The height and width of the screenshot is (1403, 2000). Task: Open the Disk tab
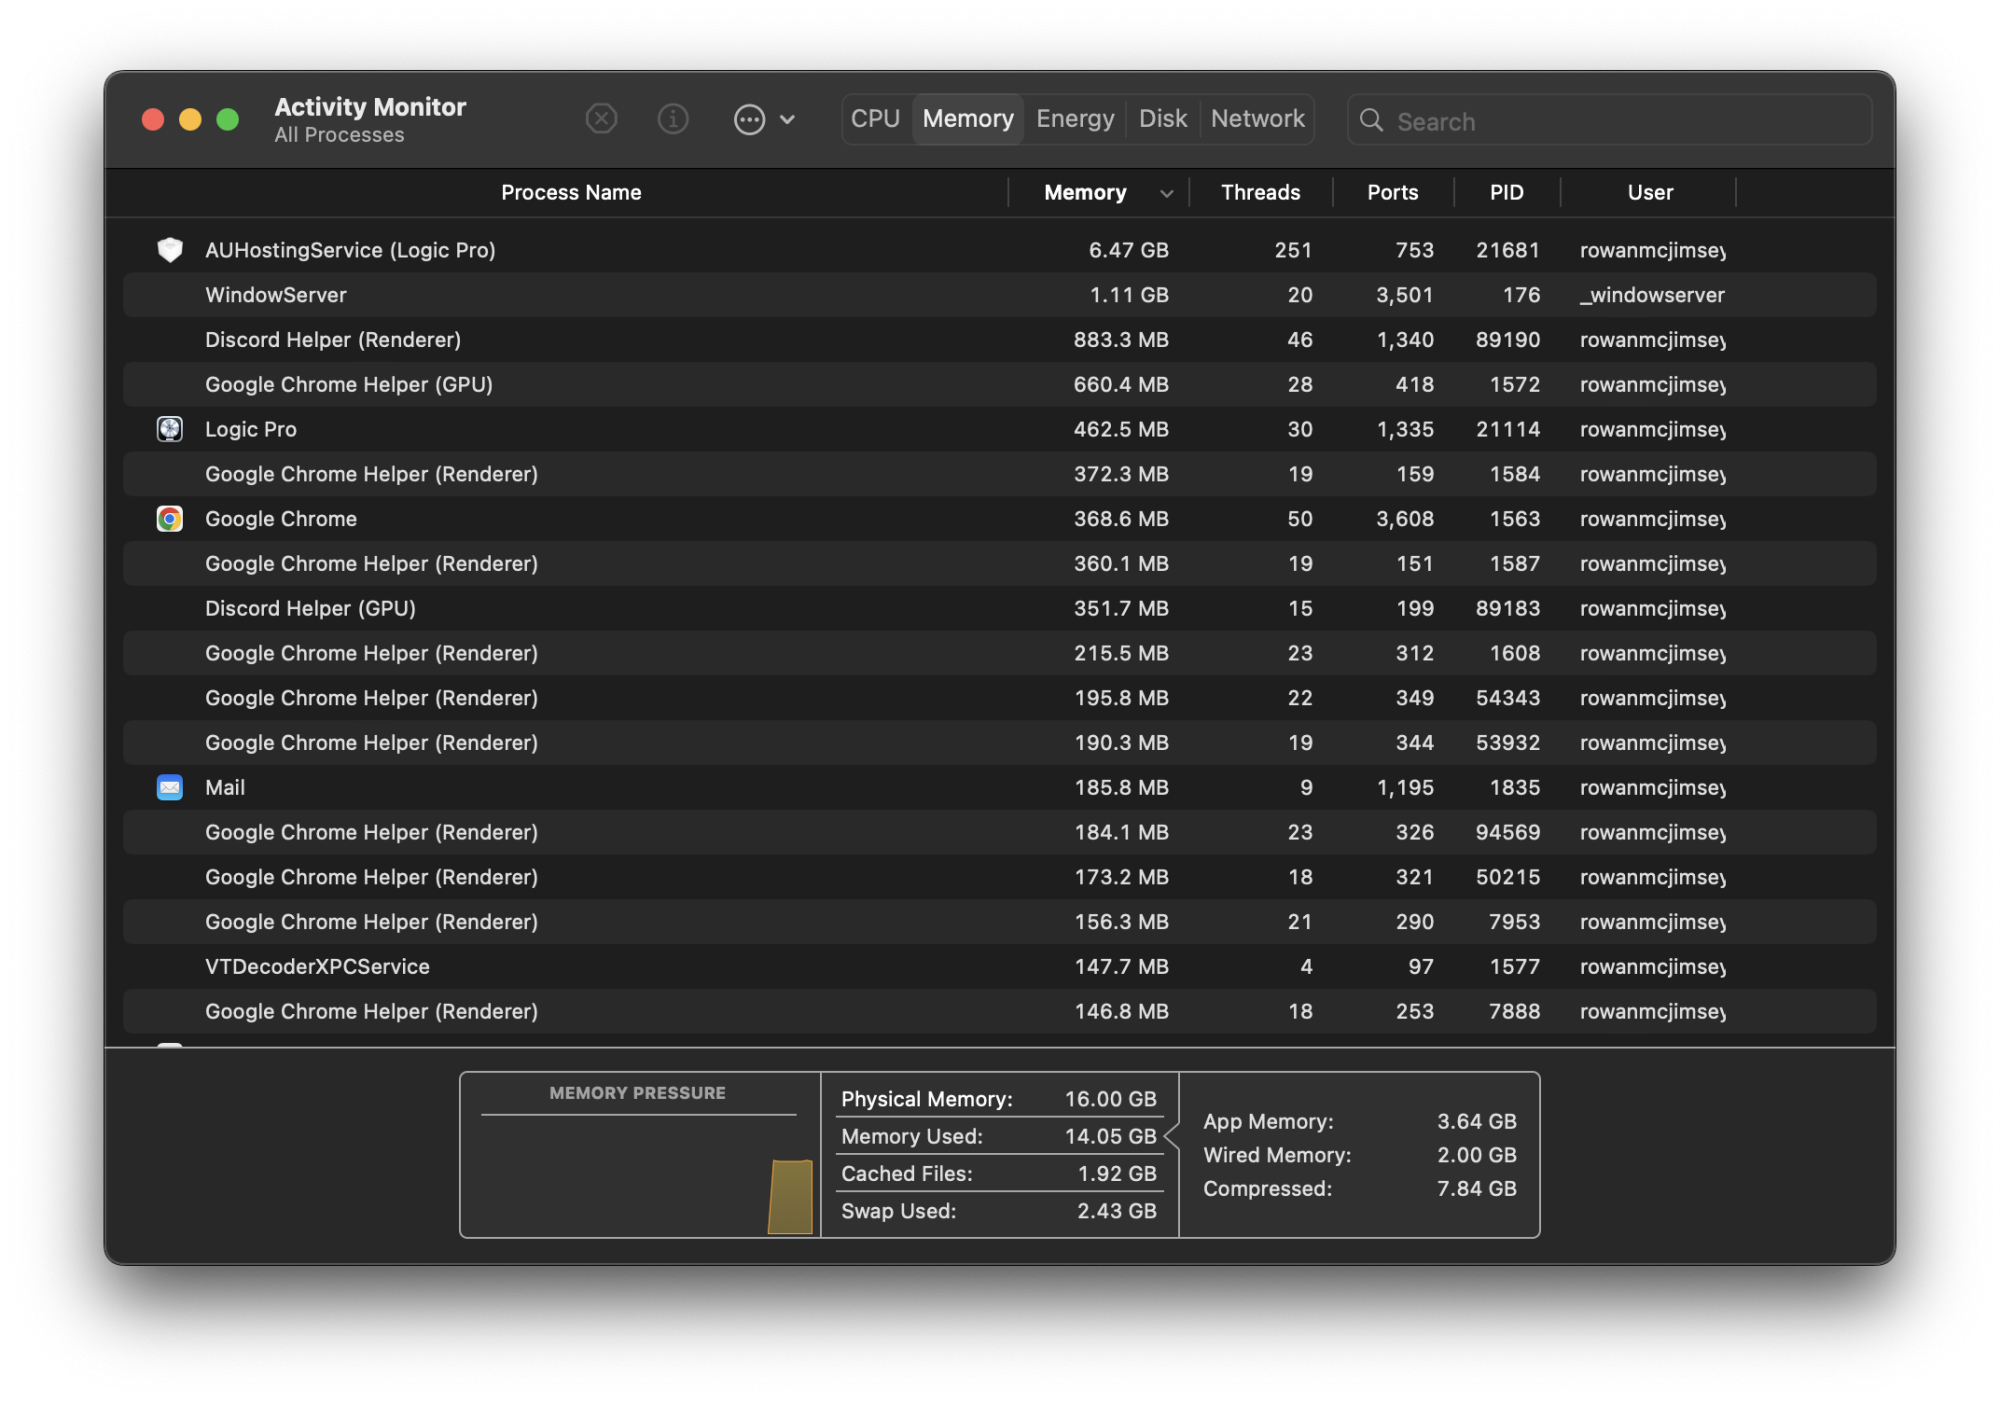1163,119
